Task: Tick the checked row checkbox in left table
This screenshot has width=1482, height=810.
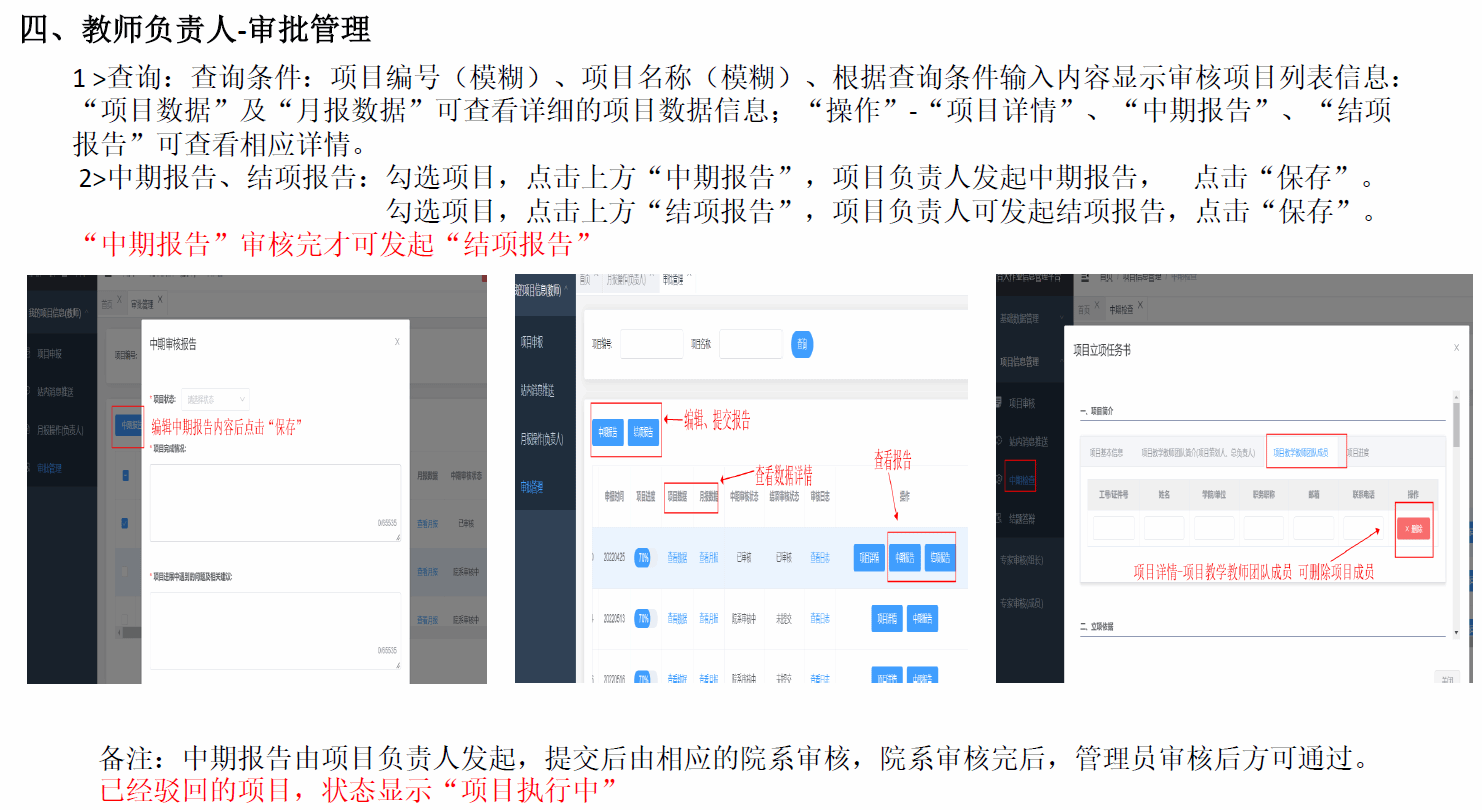Action: pyautogui.click(x=125, y=522)
